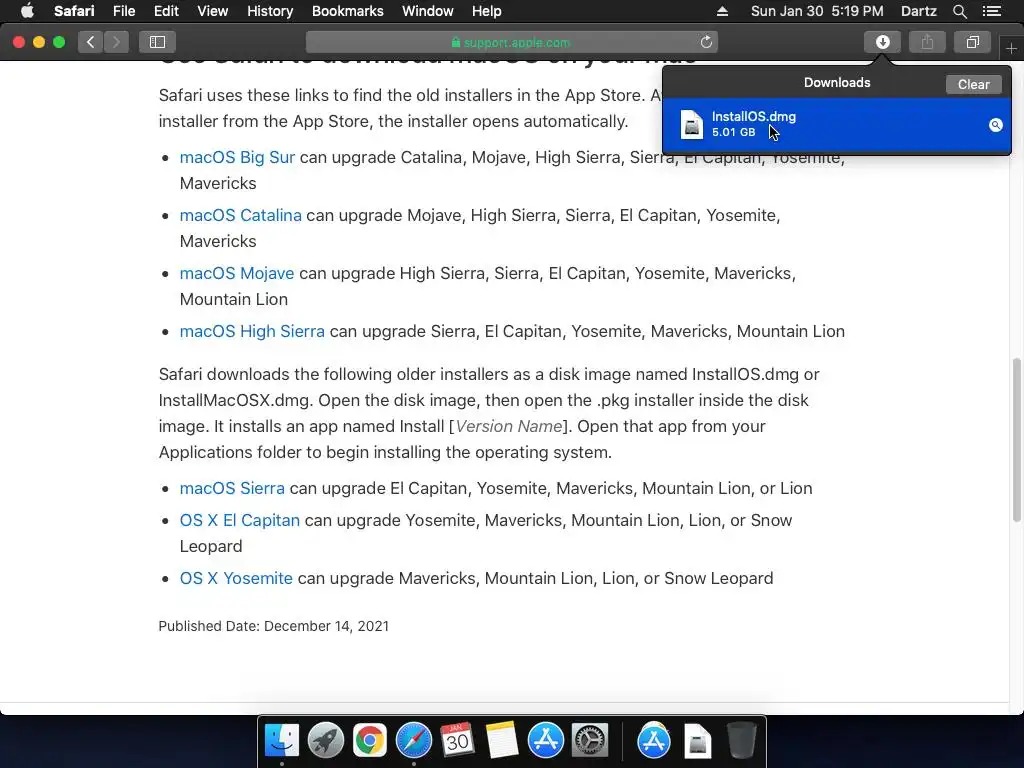
Task: Follow the OS X El Capitan link
Action: point(240,520)
